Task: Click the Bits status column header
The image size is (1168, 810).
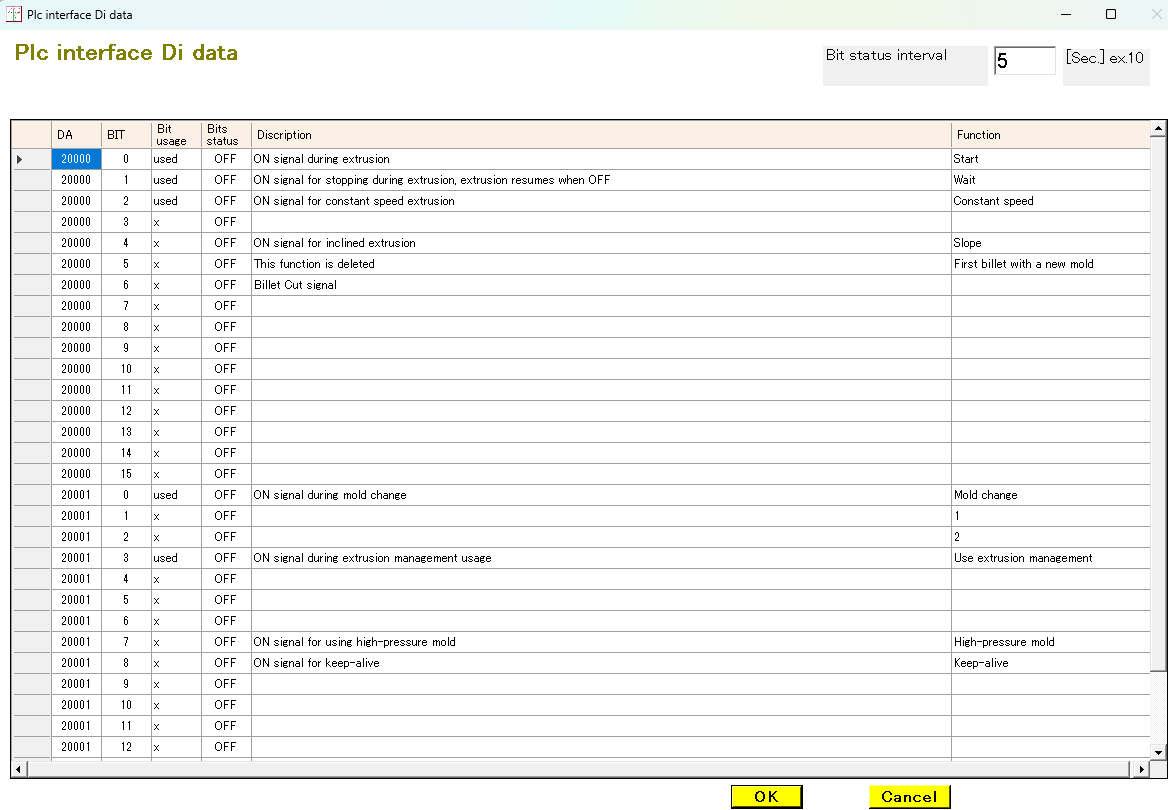Action: click(226, 135)
